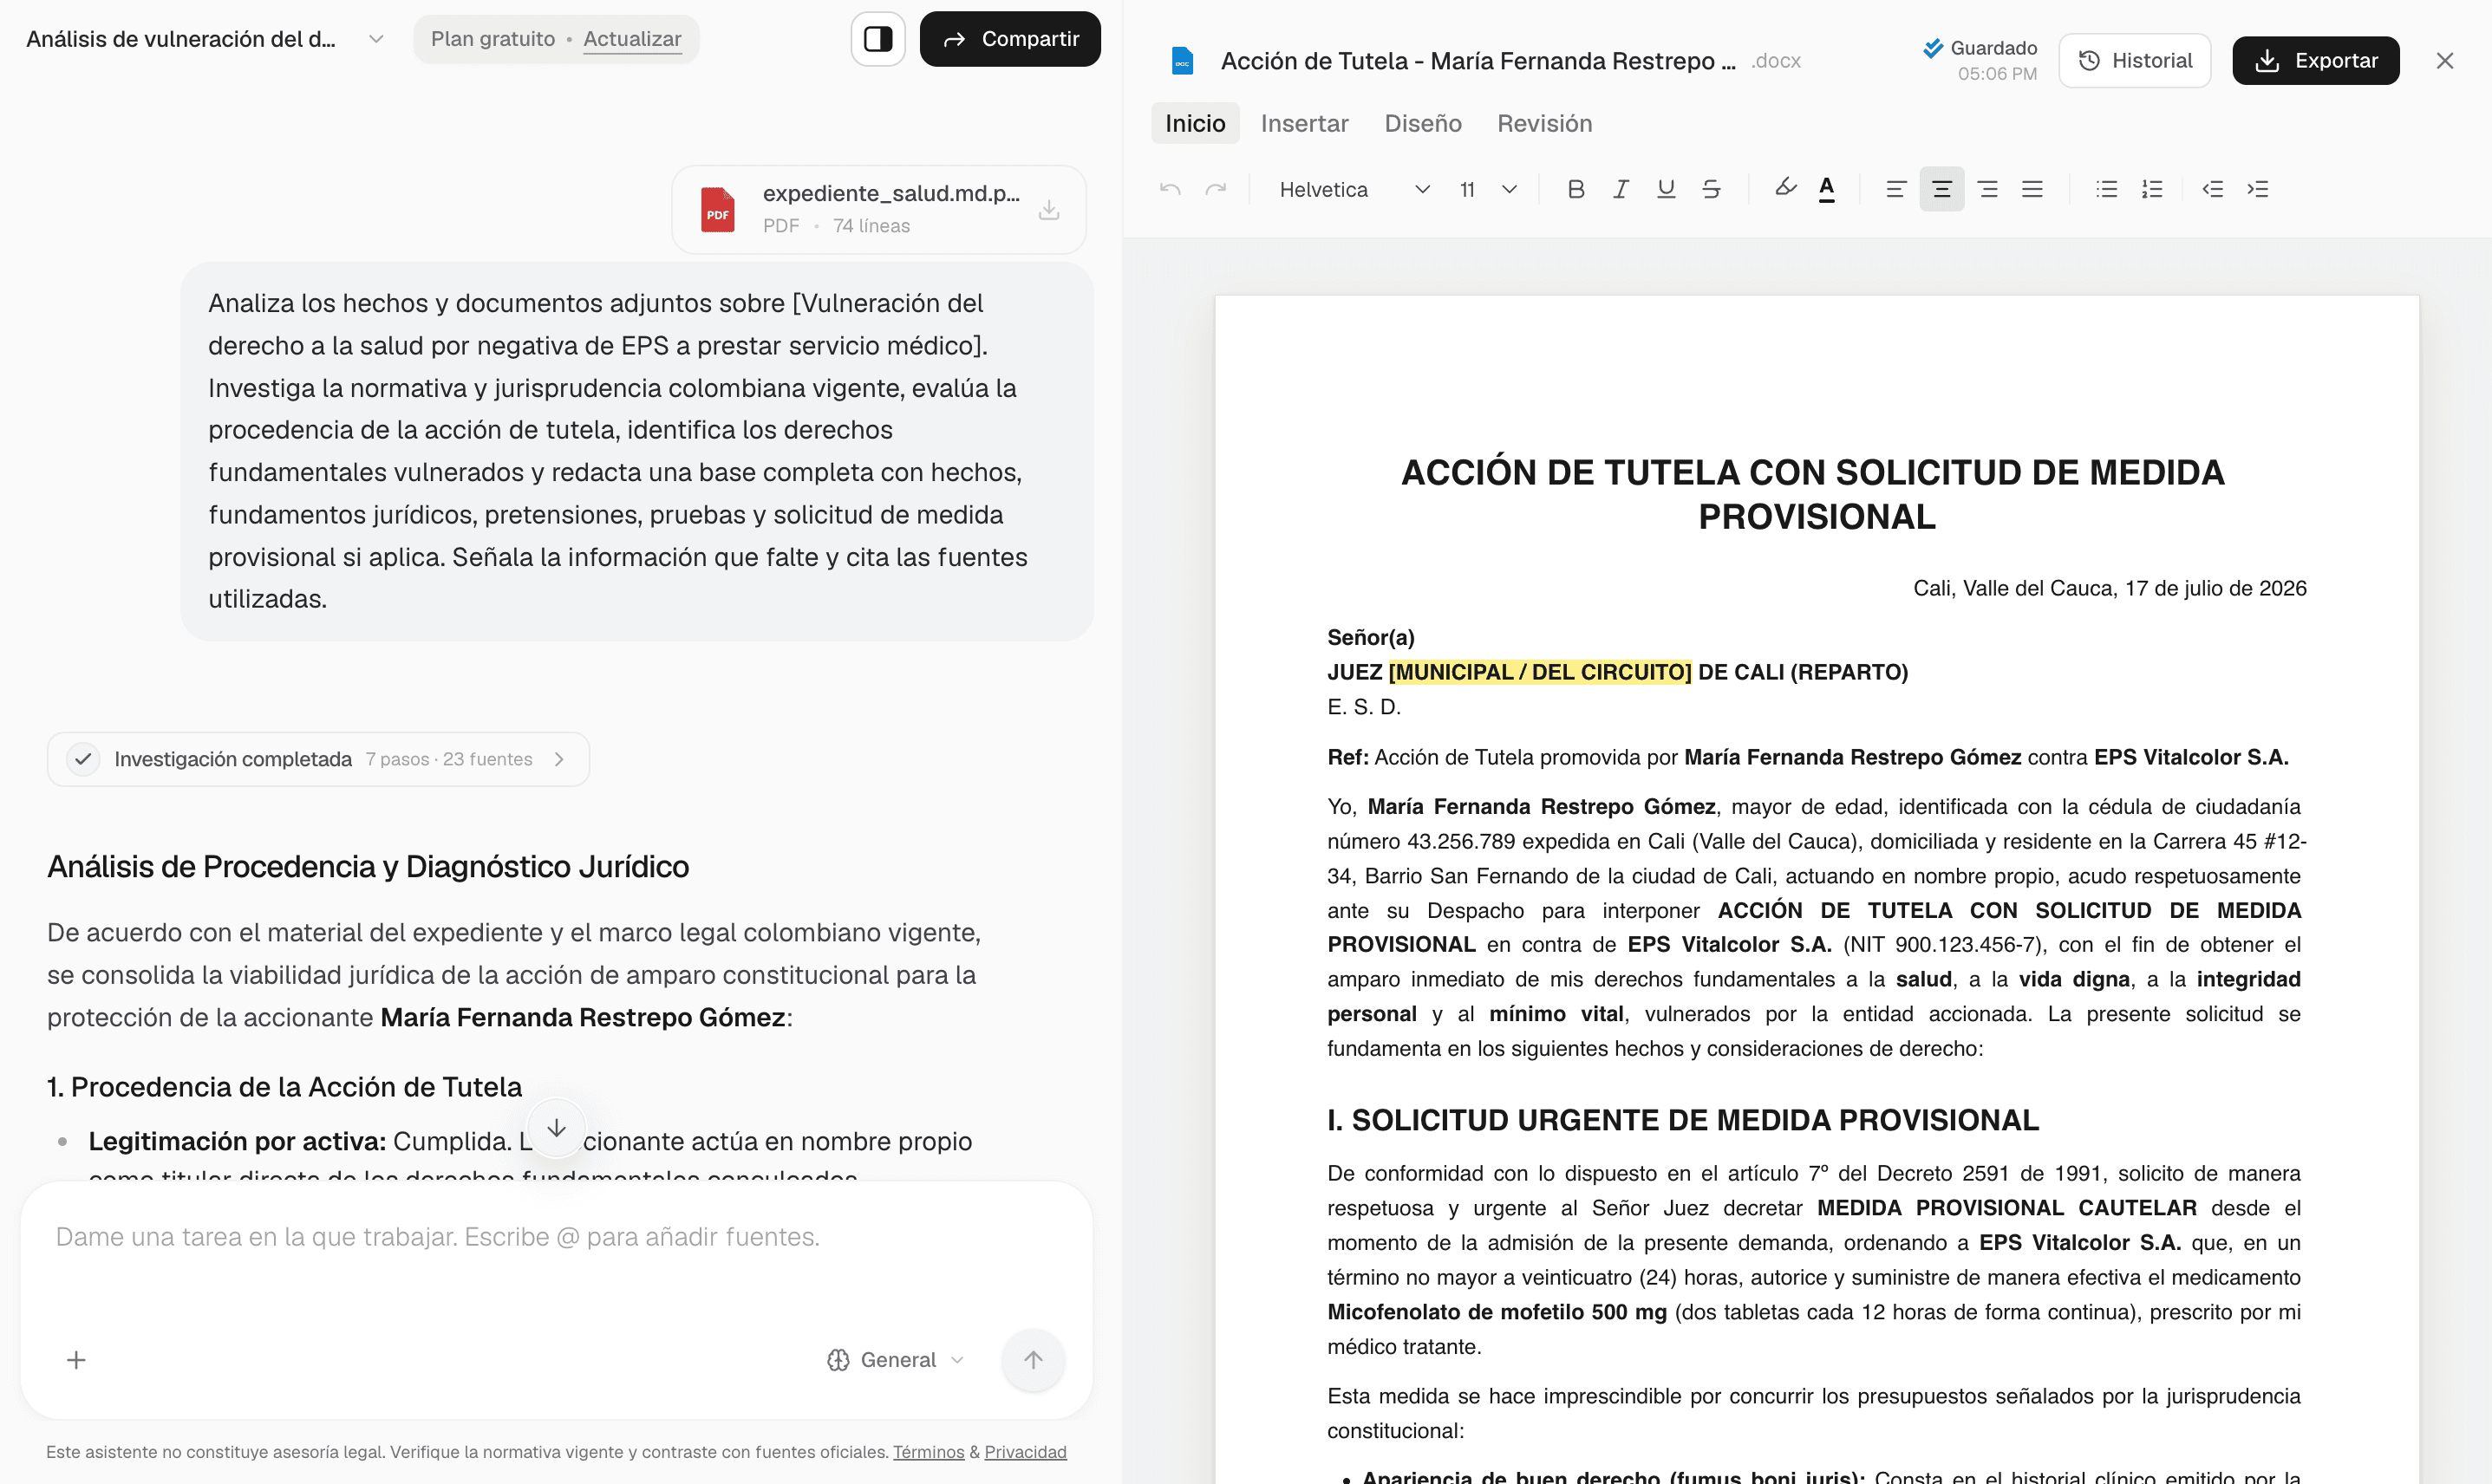Viewport: 2492px width, 1484px height.
Task: Toggle italic formatting
Action: (x=1621, y=189)
